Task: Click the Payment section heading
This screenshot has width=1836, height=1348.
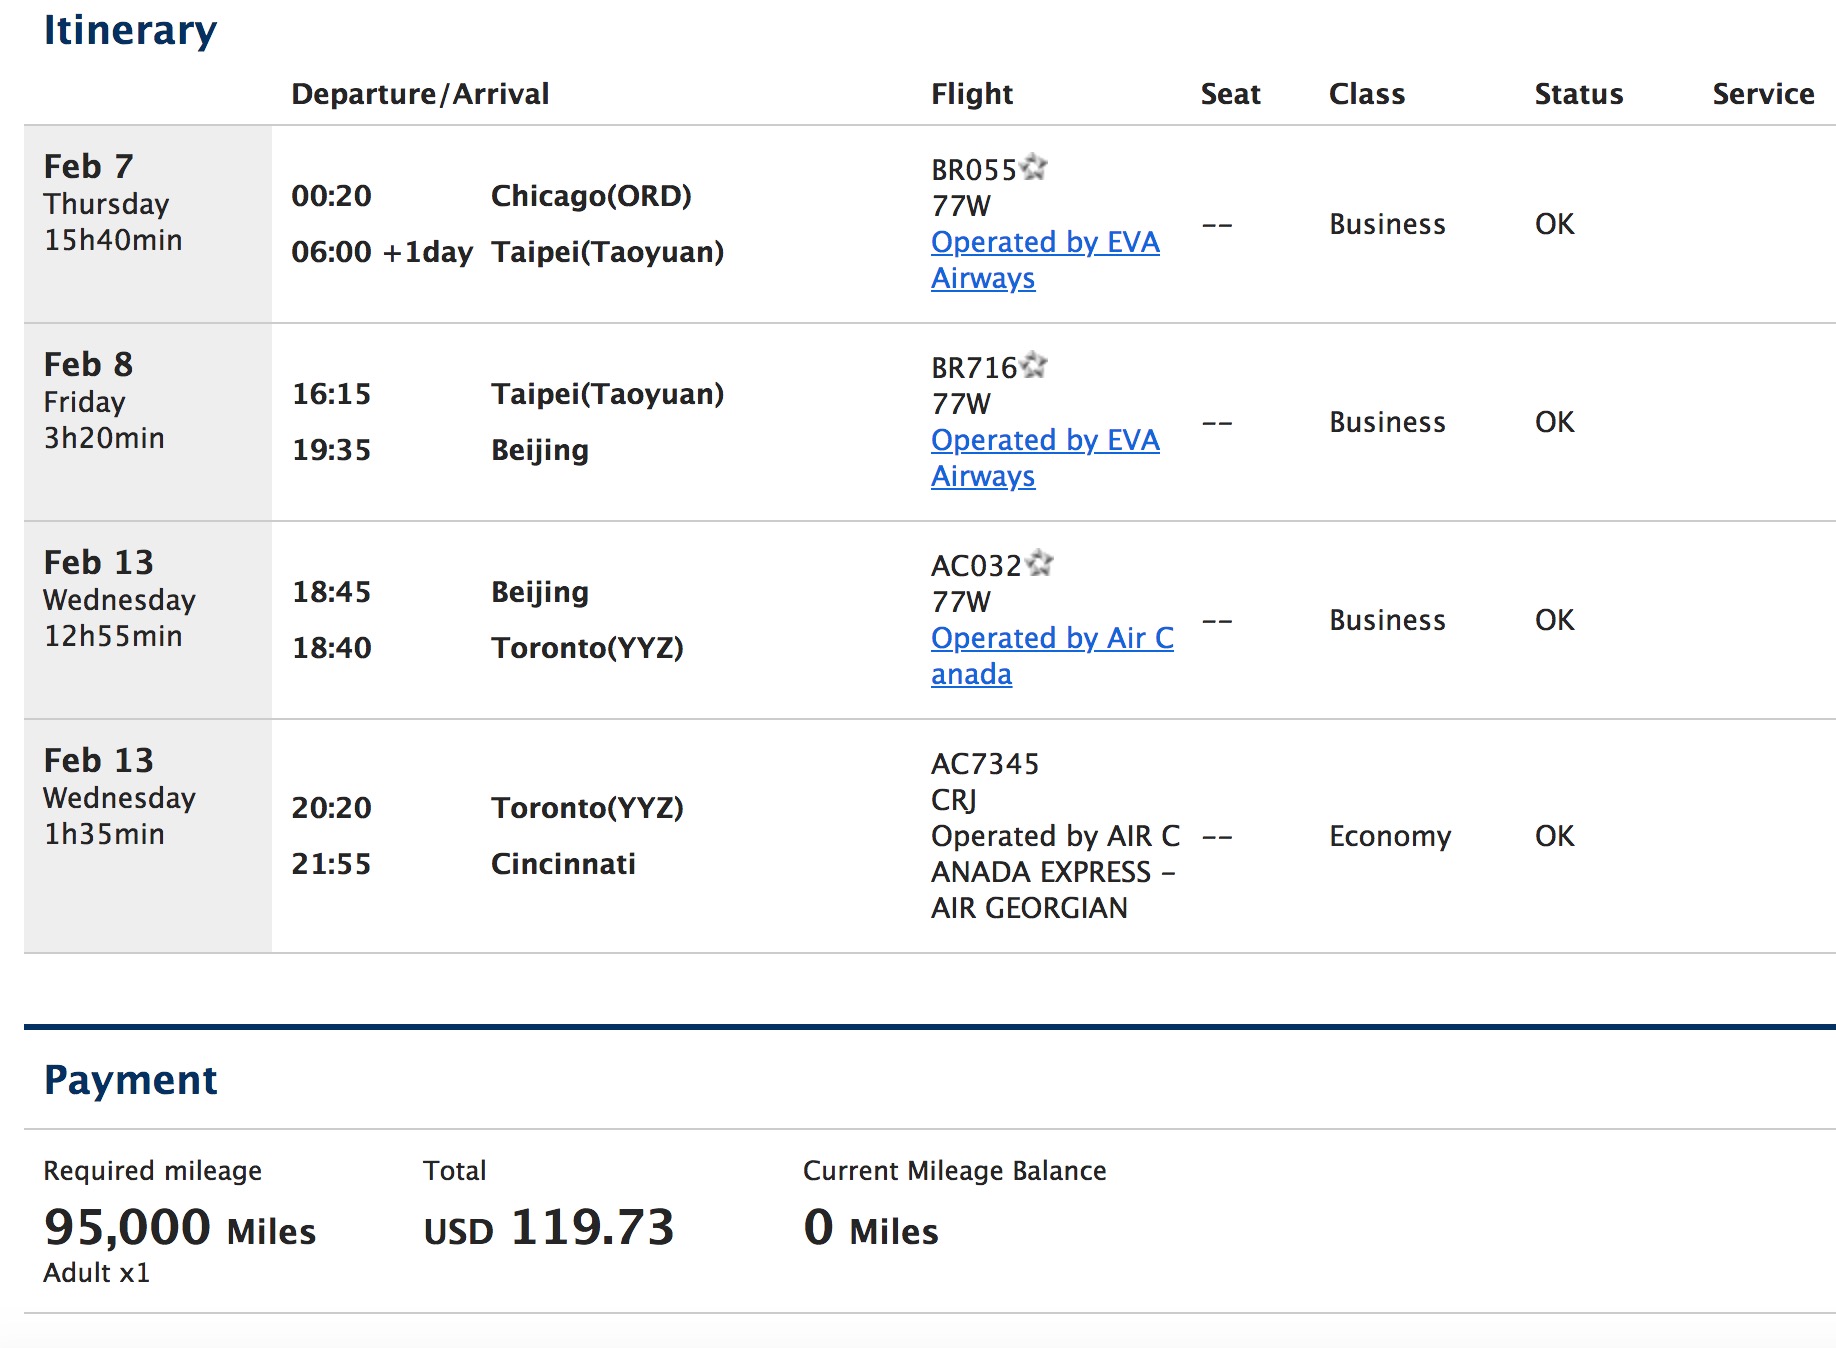Action: pyautogui.click(x=130, y=1080)
